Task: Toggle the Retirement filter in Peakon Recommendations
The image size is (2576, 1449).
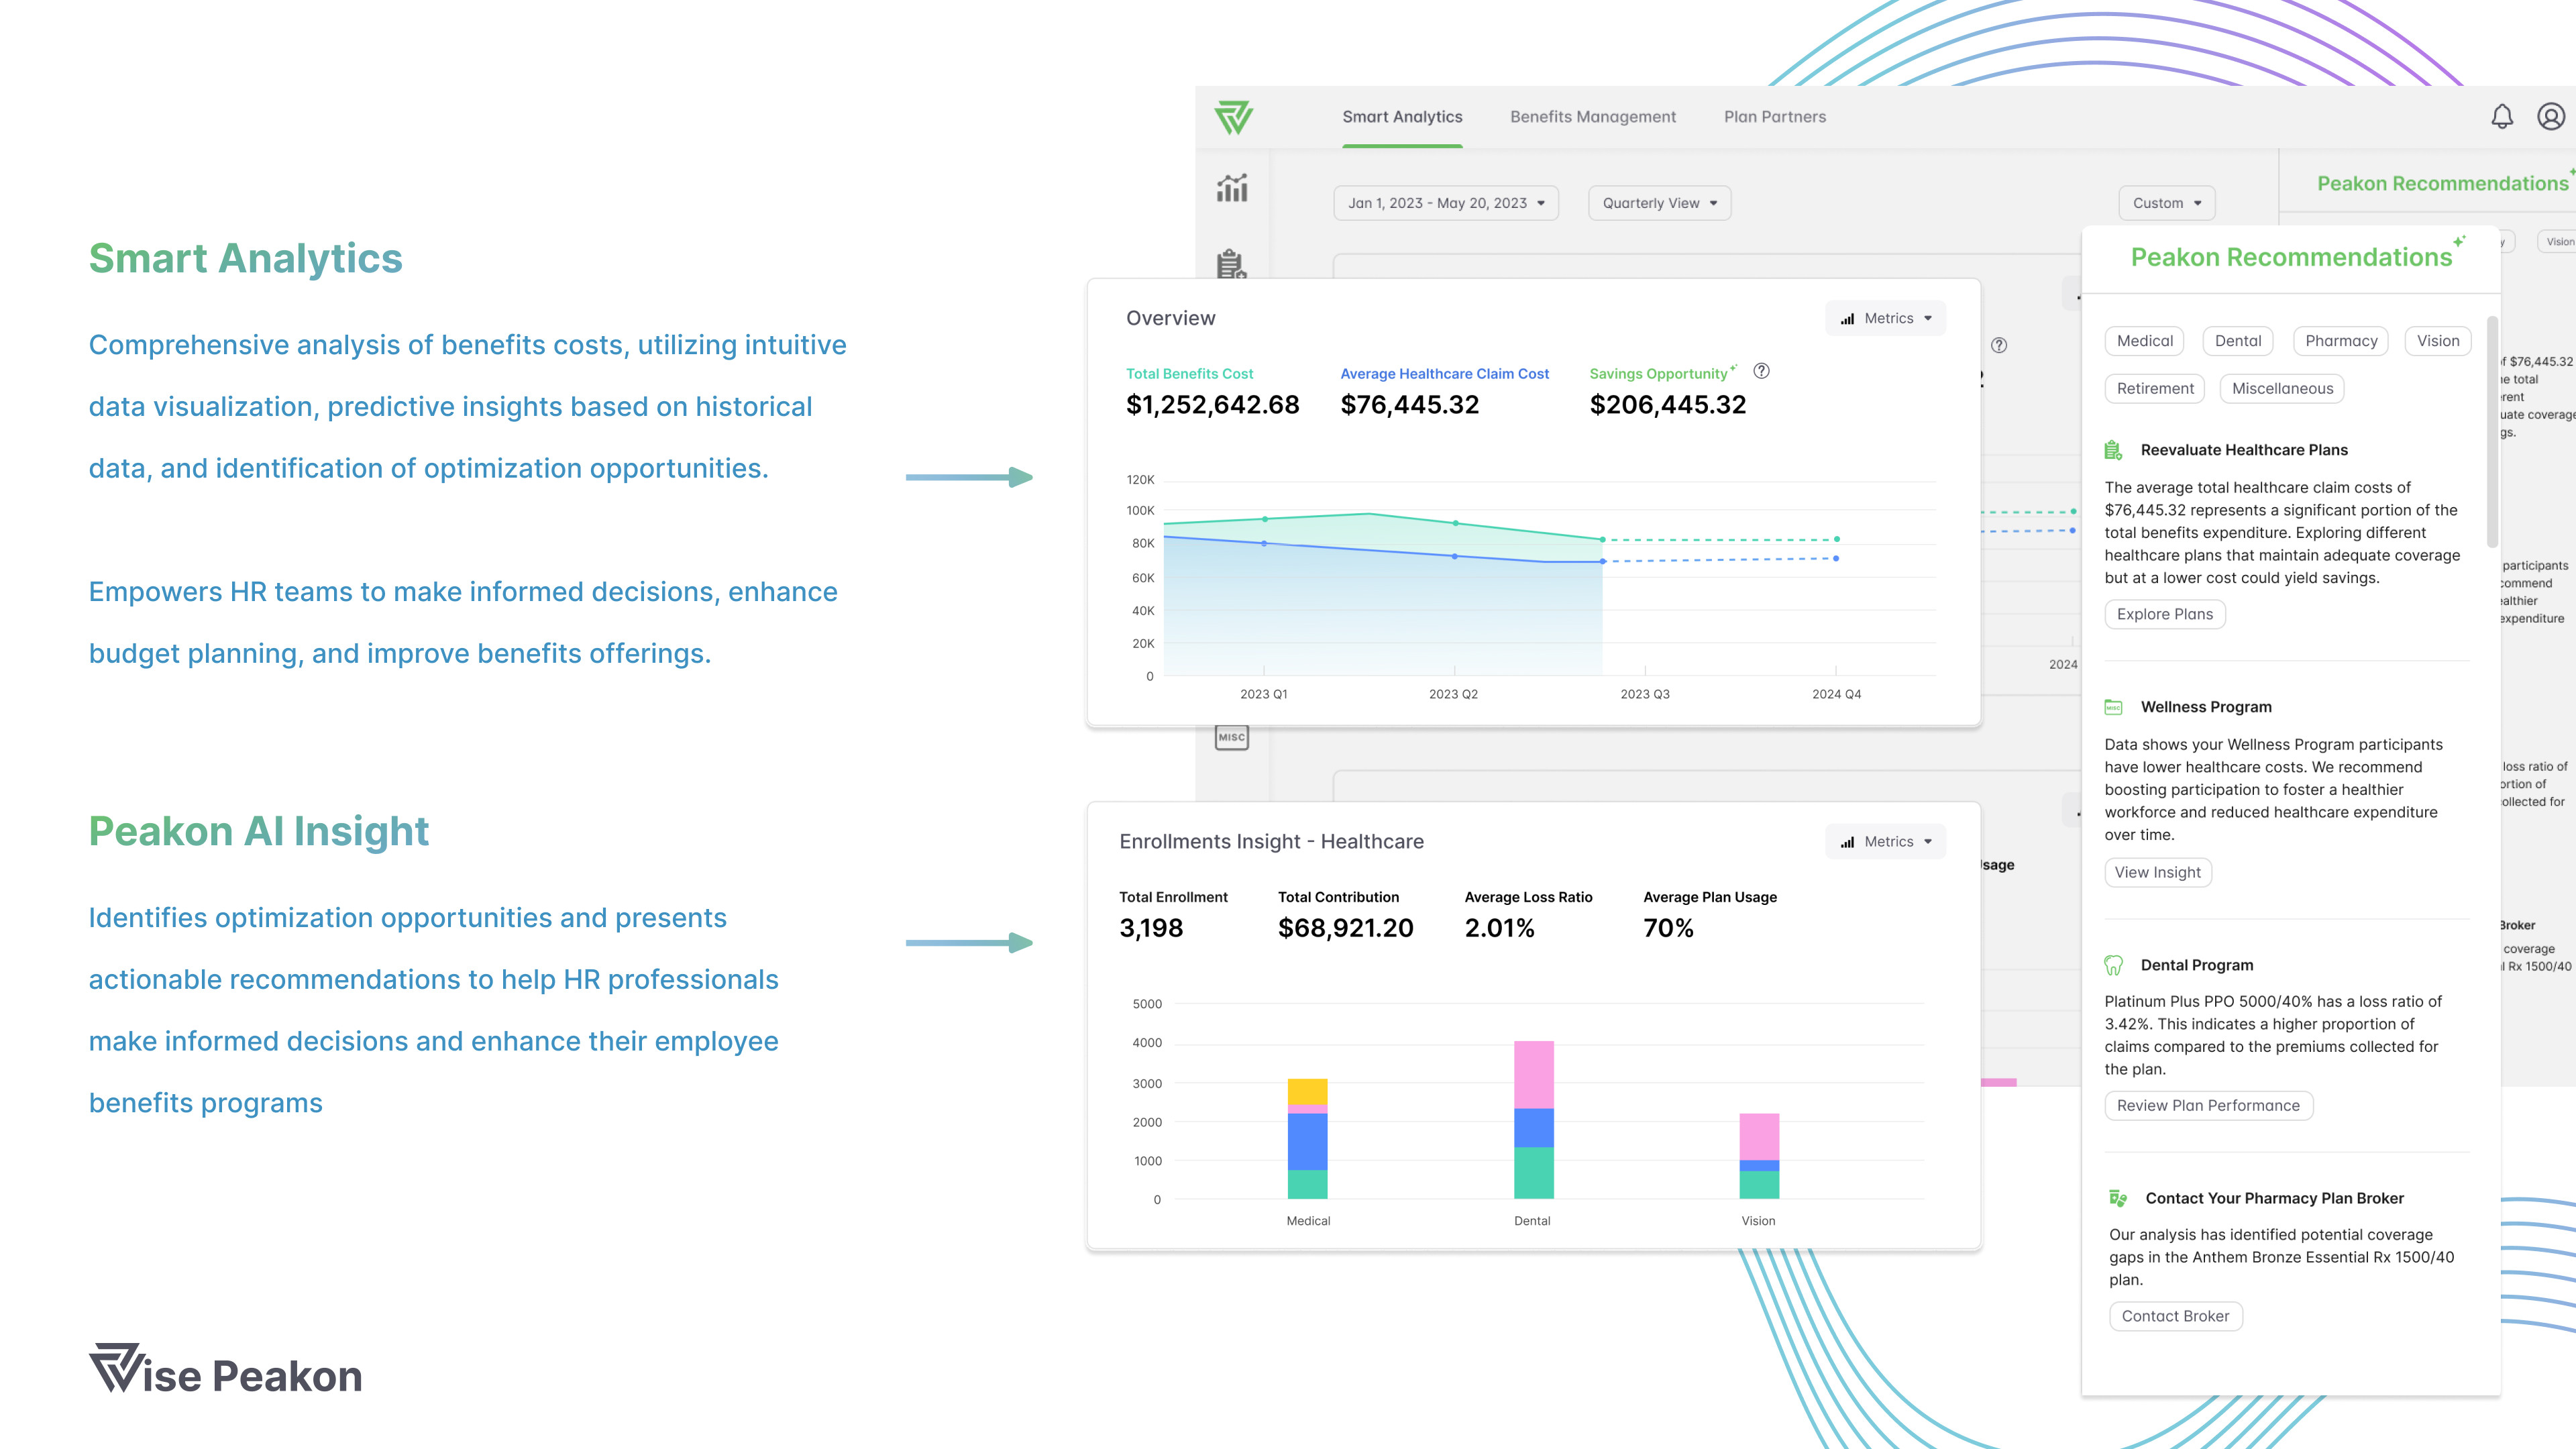Action: [x=2153, y=388]
